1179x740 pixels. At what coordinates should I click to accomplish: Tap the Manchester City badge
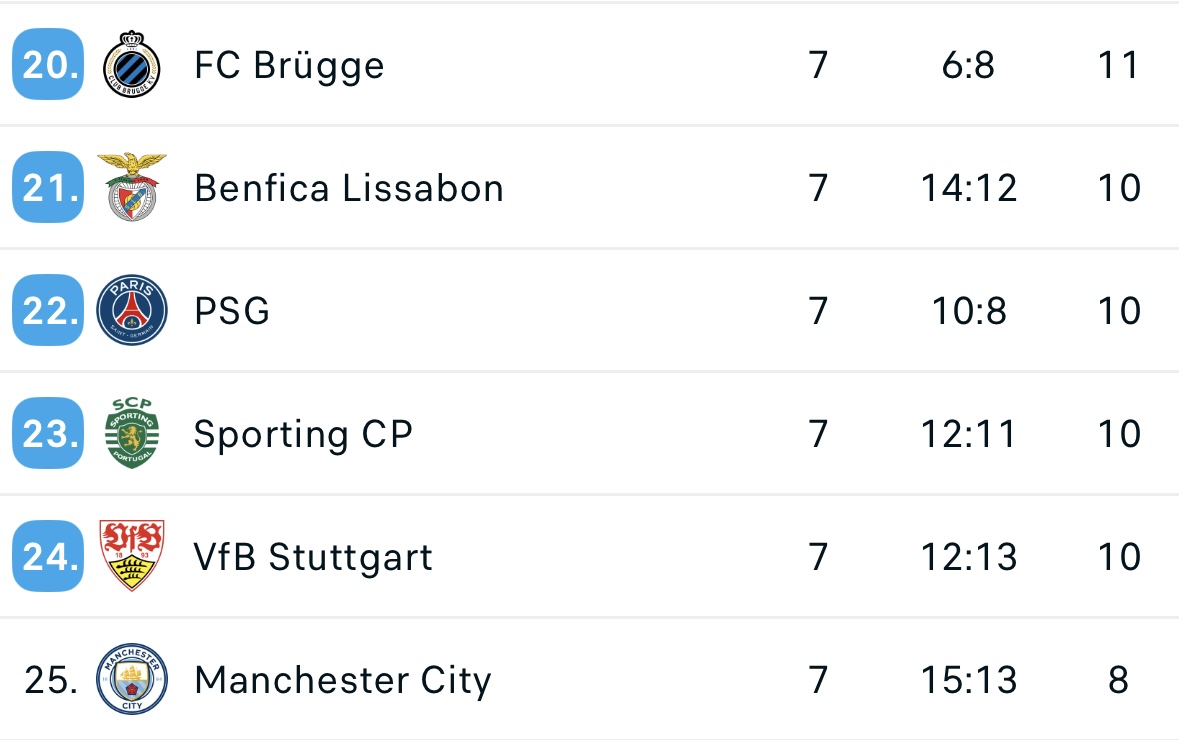(132, 678)
